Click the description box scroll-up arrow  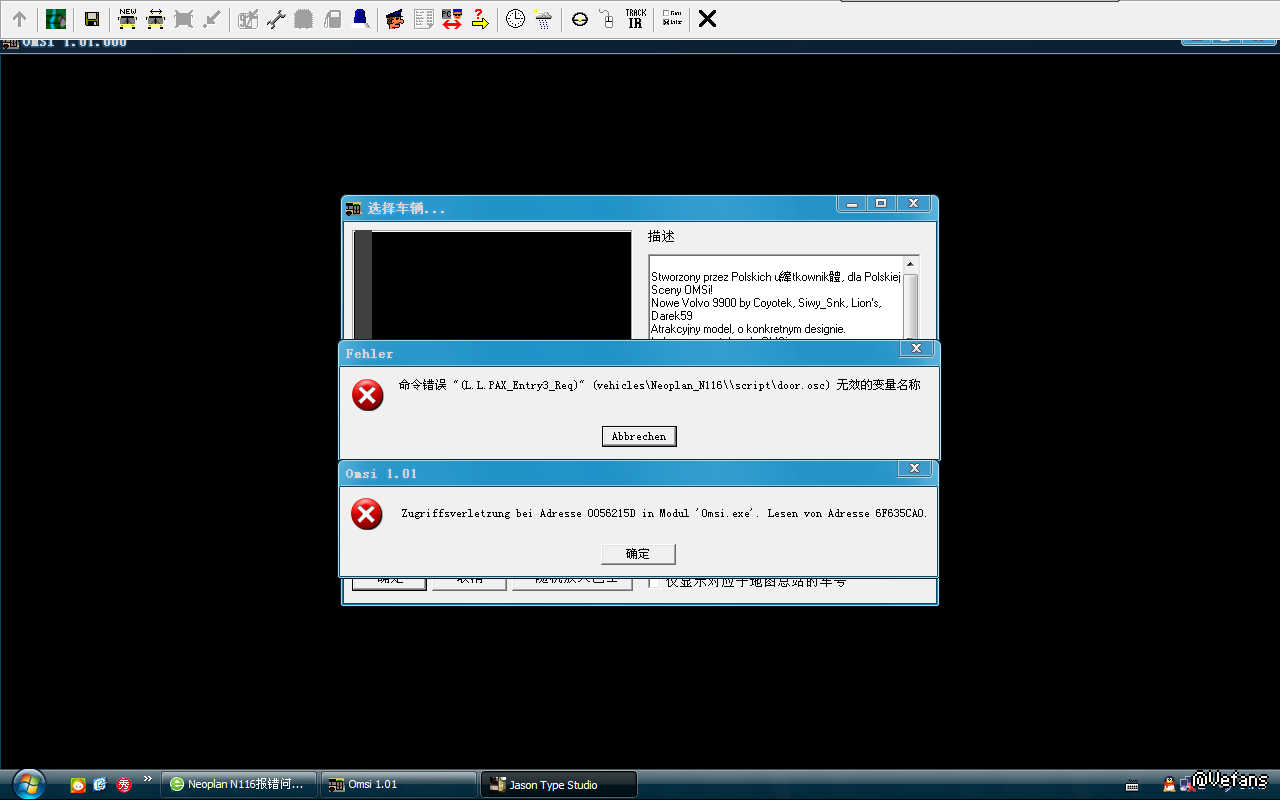[911, 264]
